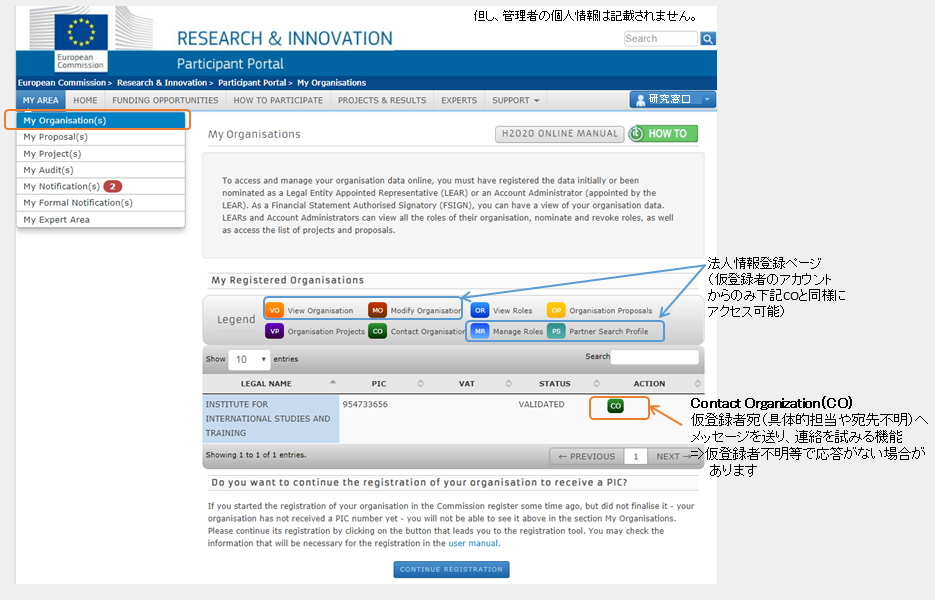Click the green CO contact organisation action icon

click(x=615, y=406)
